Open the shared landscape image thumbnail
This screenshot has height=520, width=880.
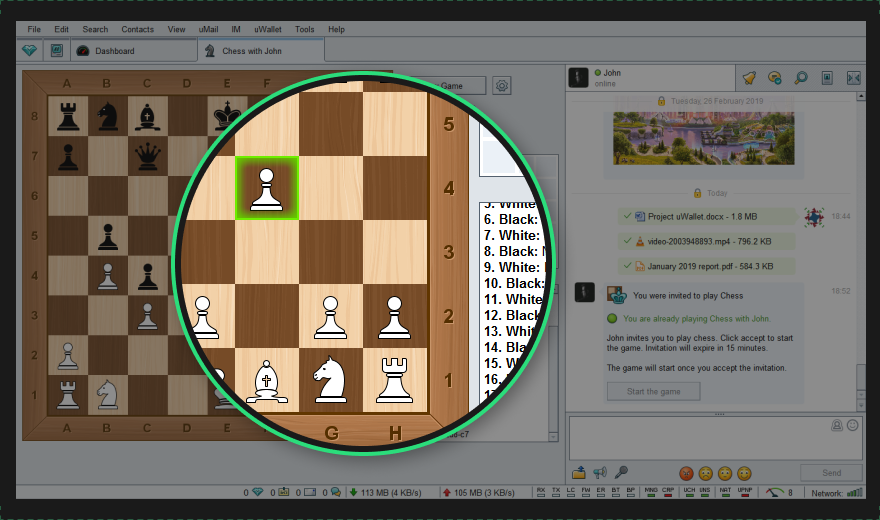[704, 138]
